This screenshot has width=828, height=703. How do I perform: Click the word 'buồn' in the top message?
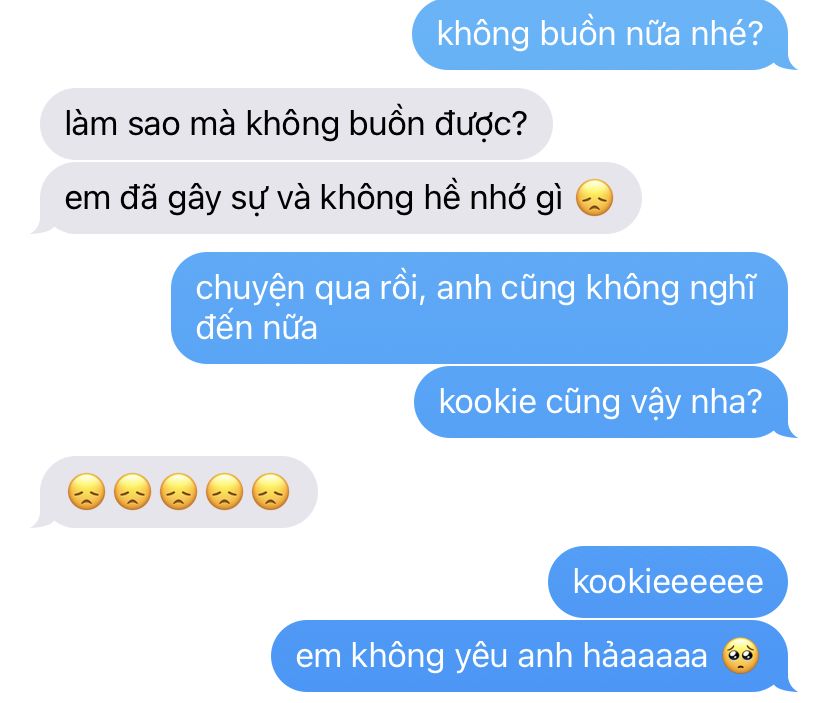[578, 34]
